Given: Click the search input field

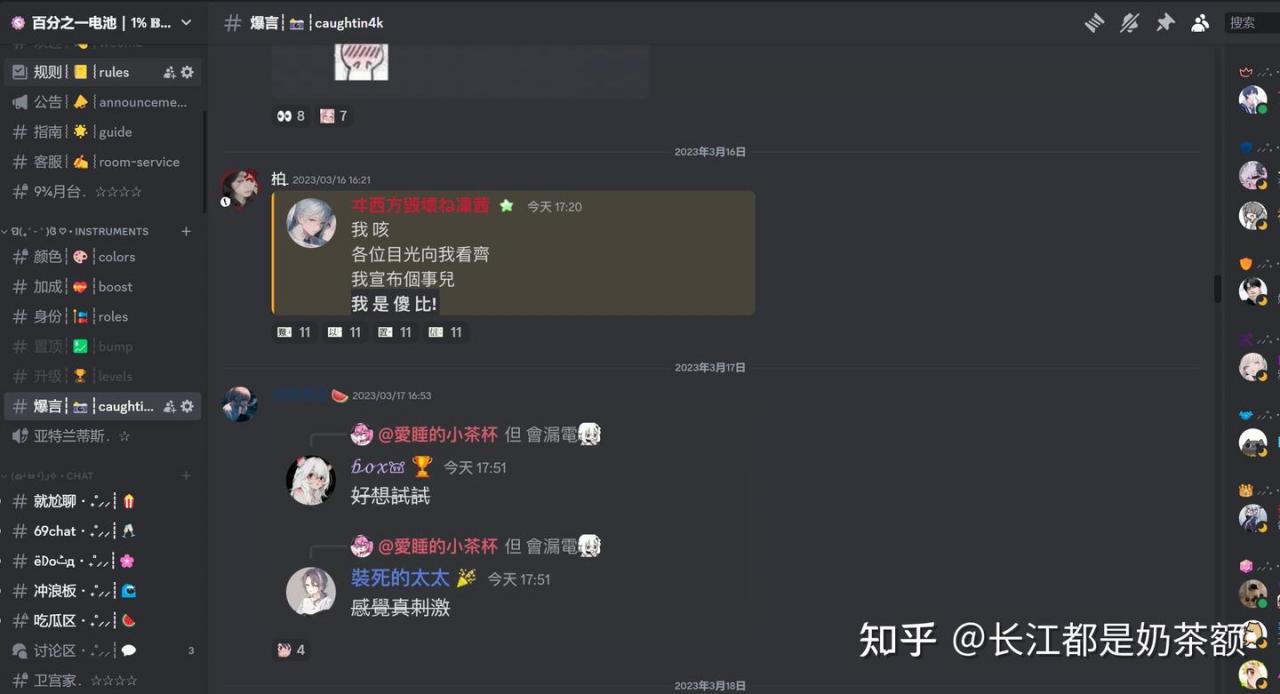Looking at the screenshot, I should pyautogui.click(x=1252, y=22).
